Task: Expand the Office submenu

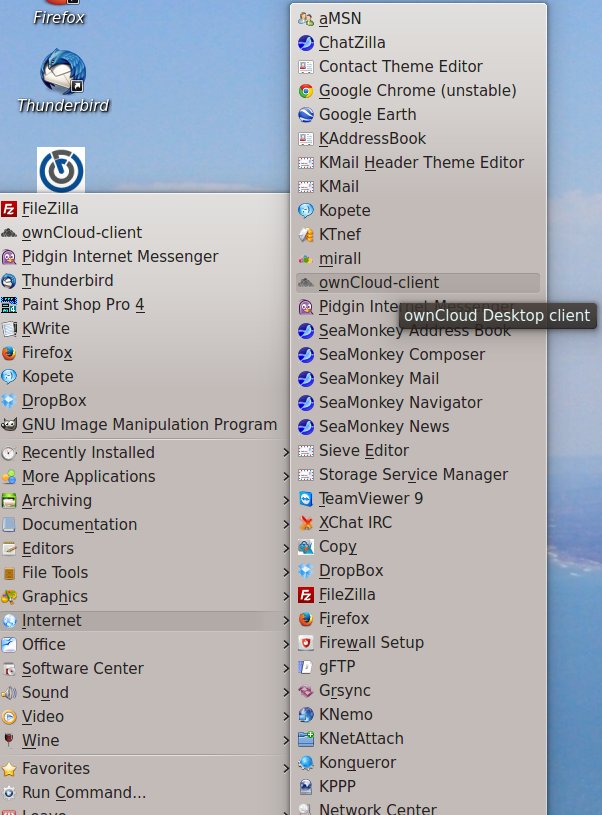Action: (x=145, y=645)
